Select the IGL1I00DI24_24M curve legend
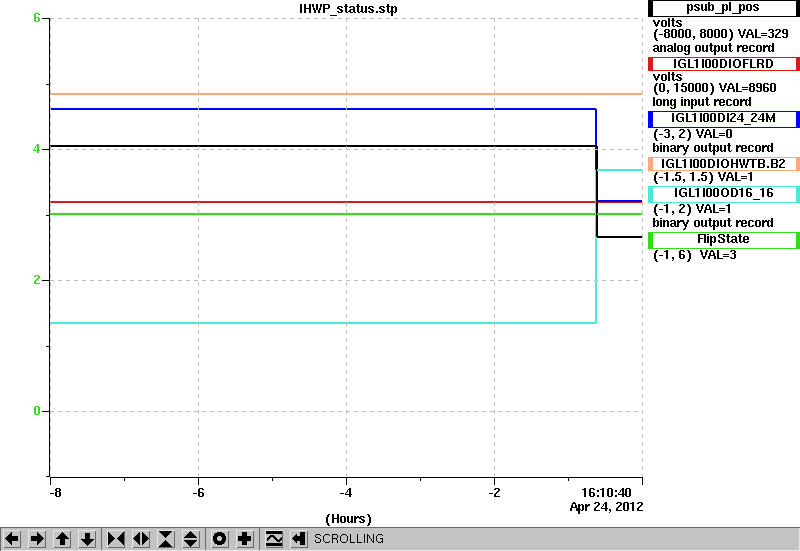The width and height of the screenshot is (800, 551). coord(723,119)
